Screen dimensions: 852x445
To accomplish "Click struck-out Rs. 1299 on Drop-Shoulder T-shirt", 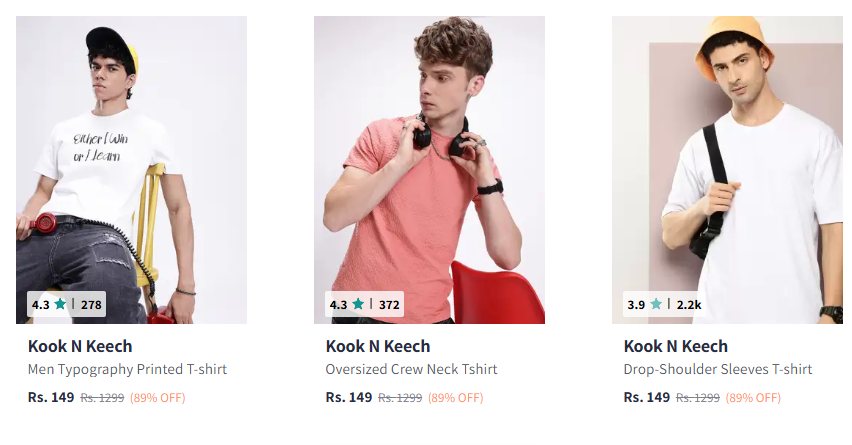I will tap(698, 398).
